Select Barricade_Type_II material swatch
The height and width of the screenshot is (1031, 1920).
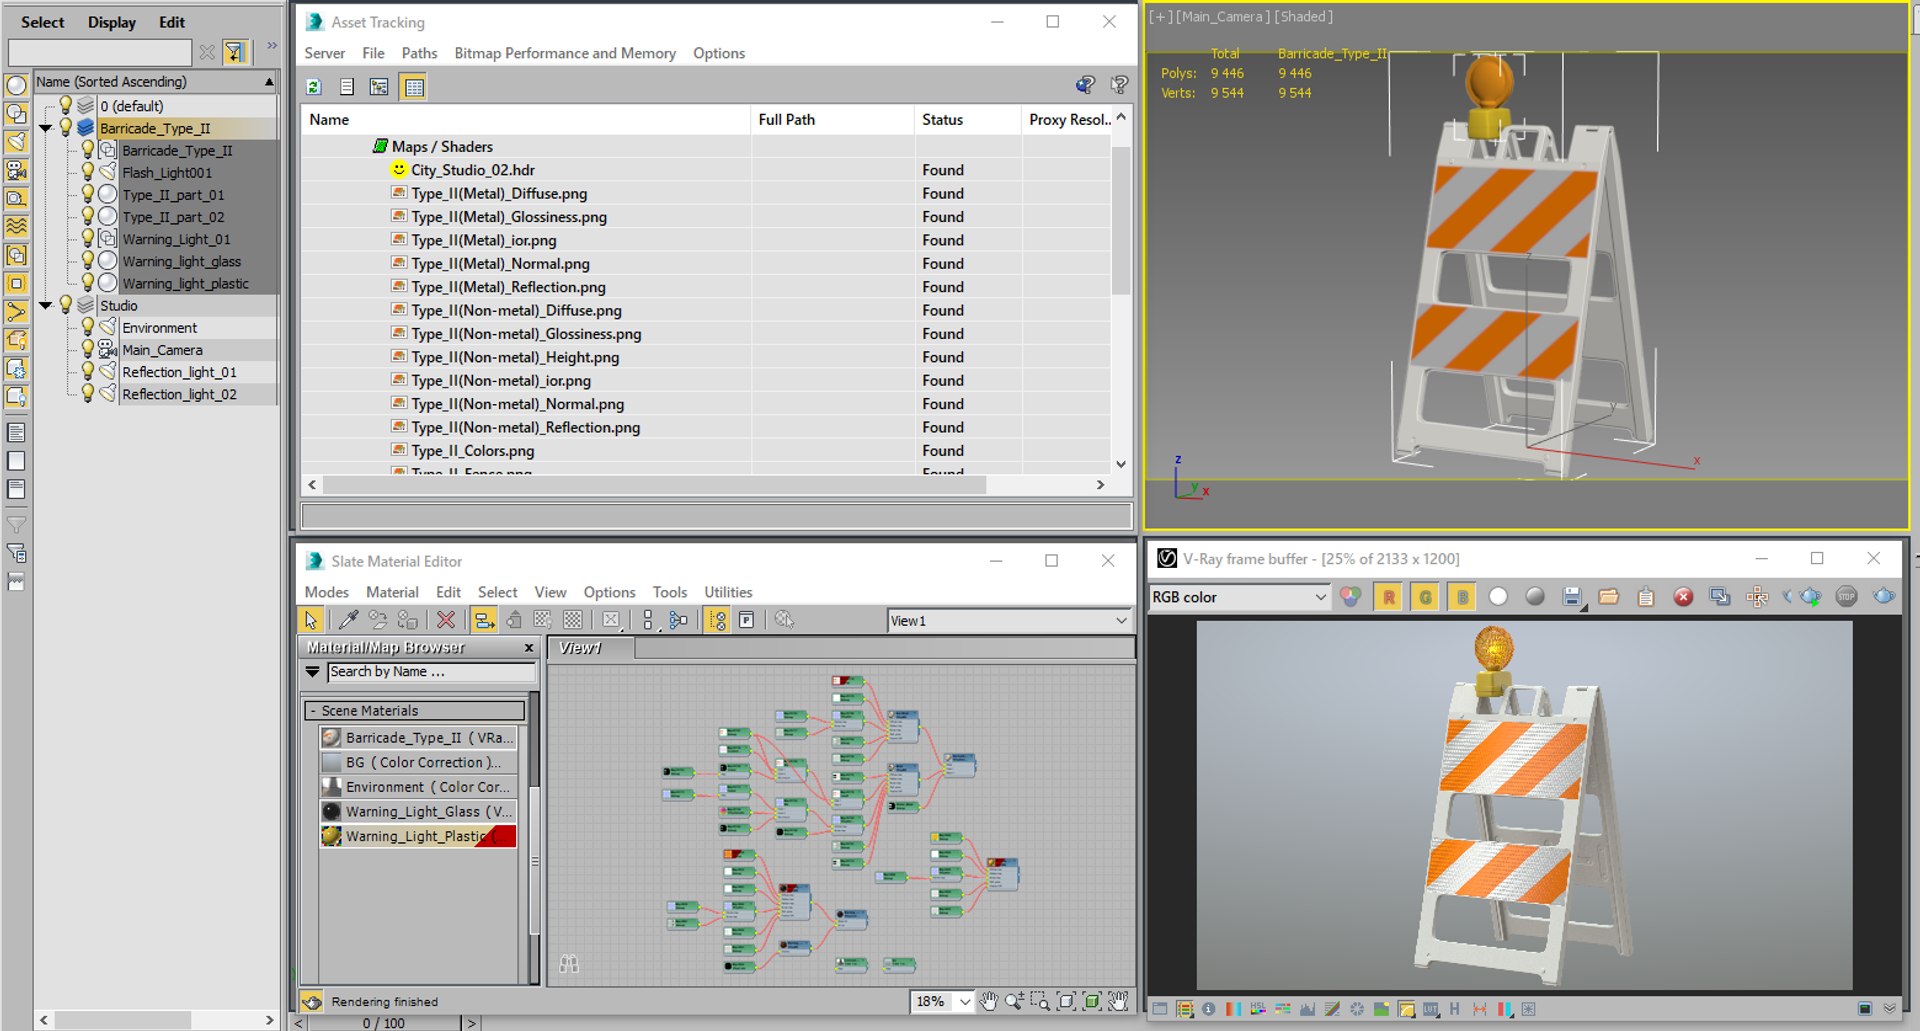point(331,737)
